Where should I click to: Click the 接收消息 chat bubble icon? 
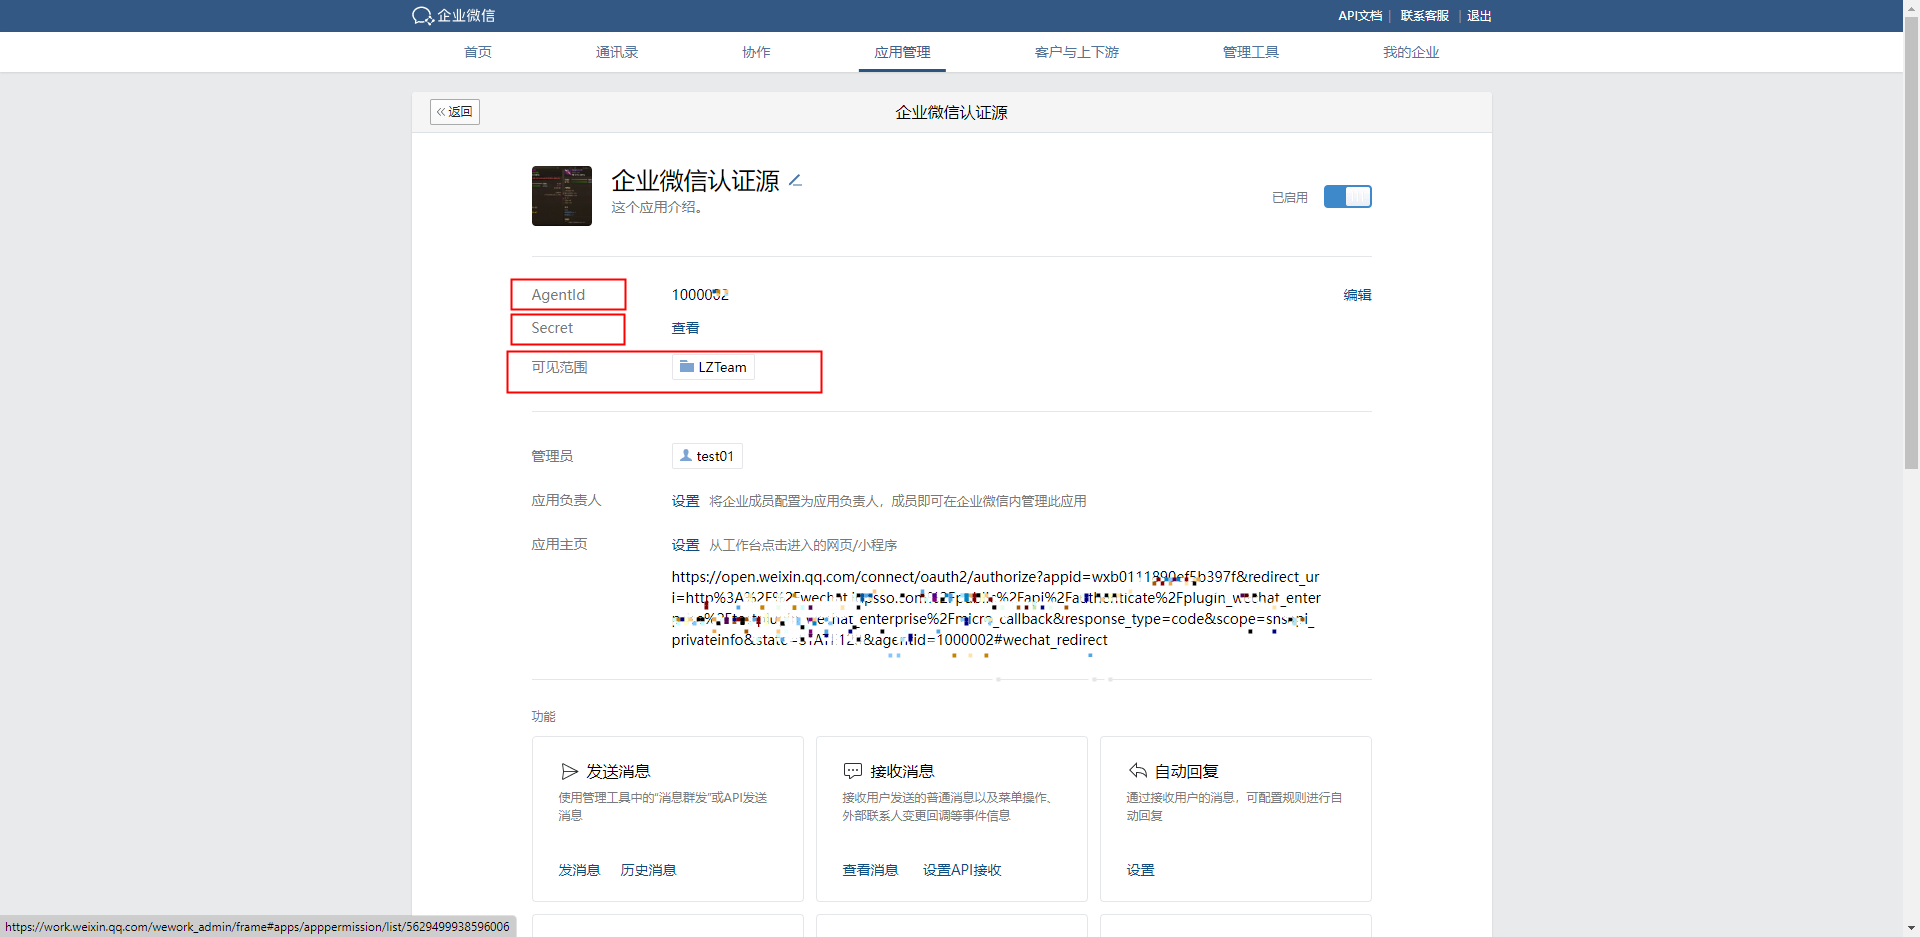point(853,771)
